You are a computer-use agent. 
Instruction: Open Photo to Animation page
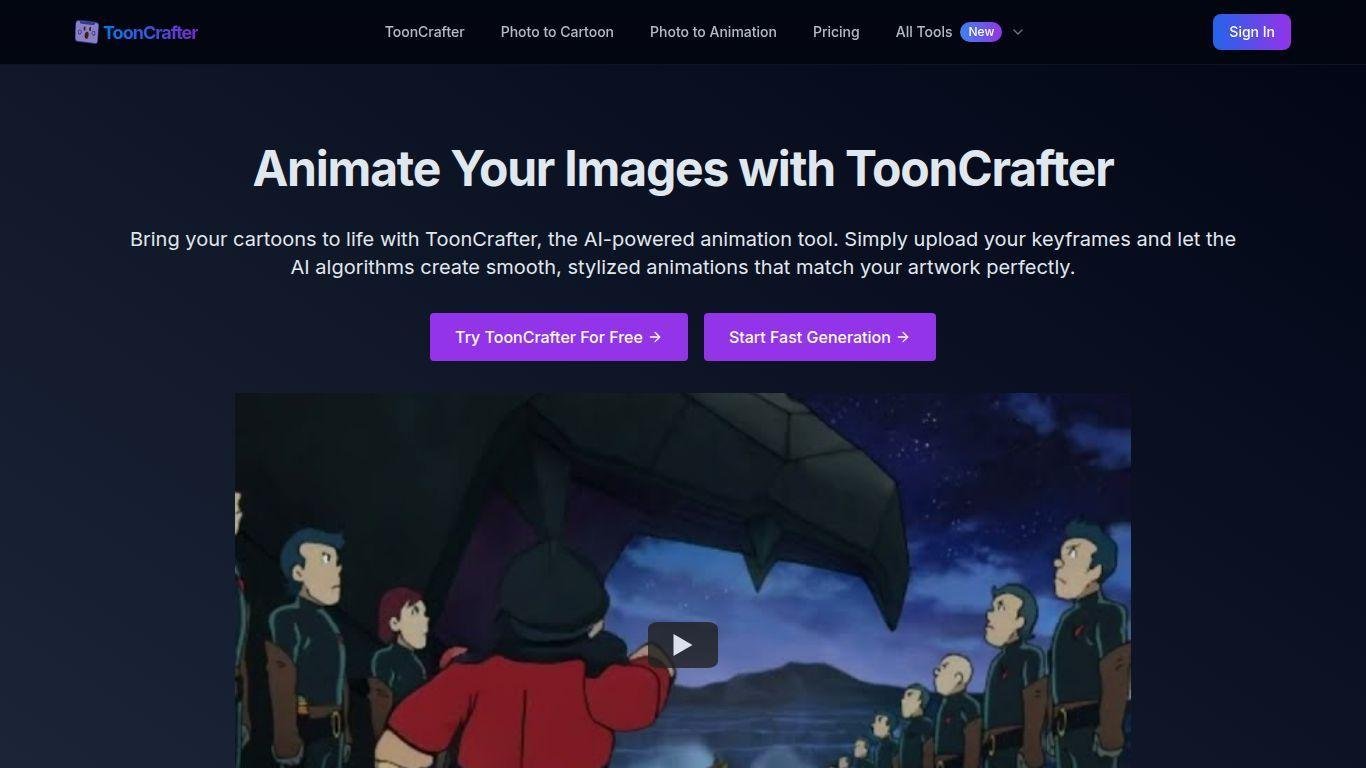[x=713, y=32]
